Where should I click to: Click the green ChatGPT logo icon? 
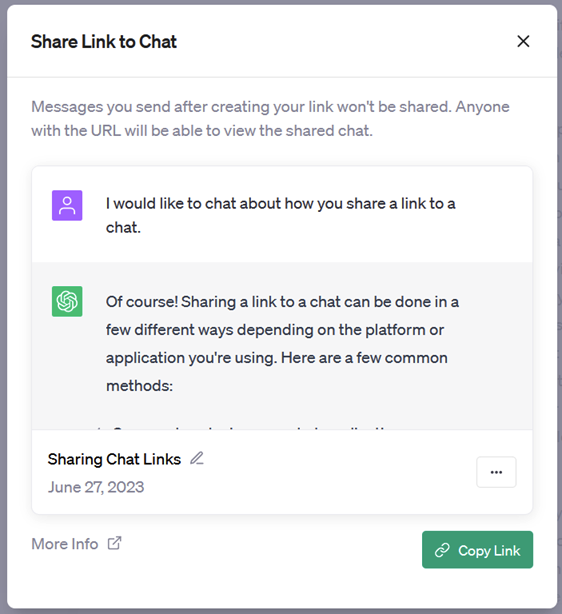pyautogui.click(x=67, y=301)
